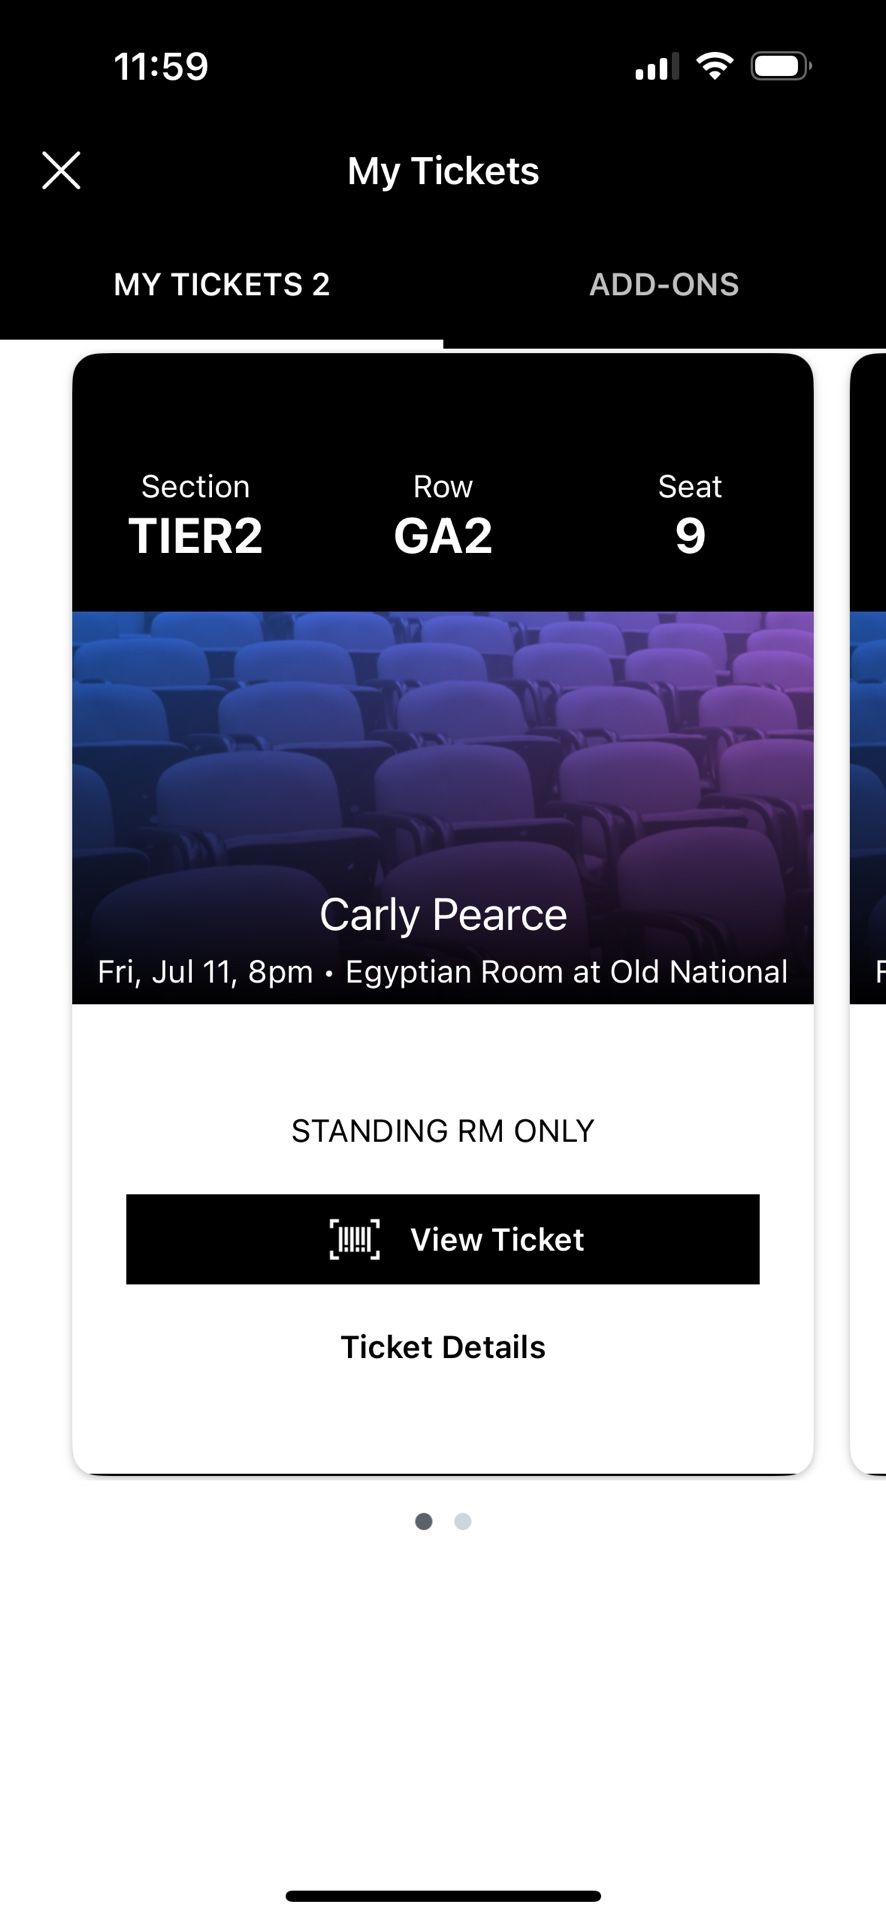The image size is (886, 1920).
Task: Tap the Carly Pearce event title
Action: [443, 914]
